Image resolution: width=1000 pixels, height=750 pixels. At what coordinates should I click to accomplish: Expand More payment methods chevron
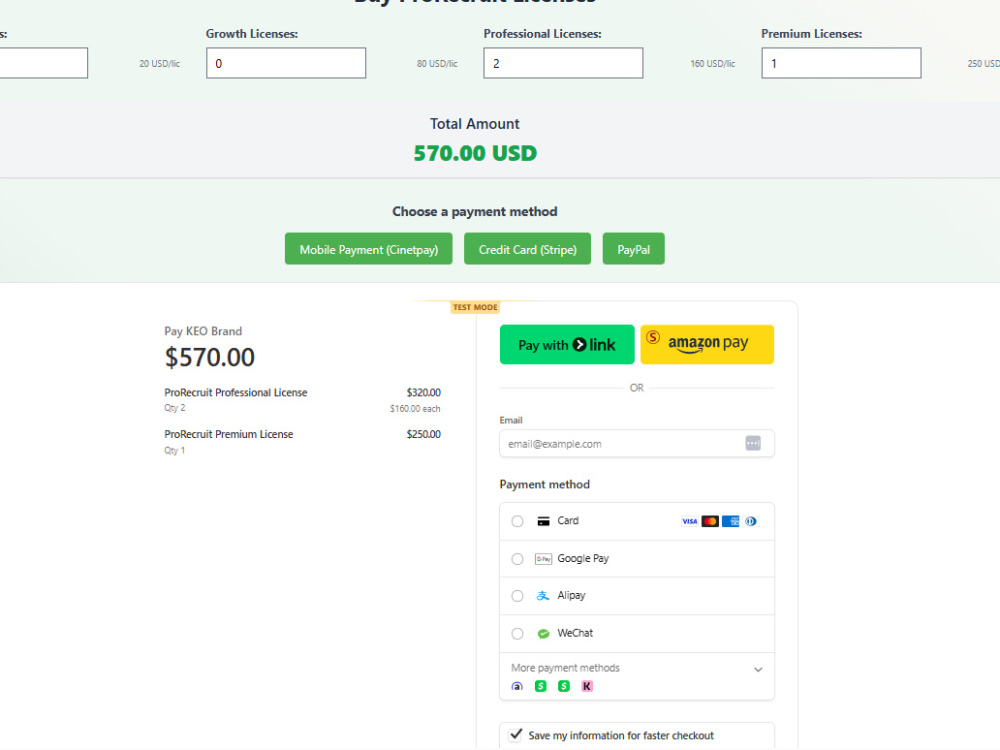pyautogui.click(x=758, y=670)
